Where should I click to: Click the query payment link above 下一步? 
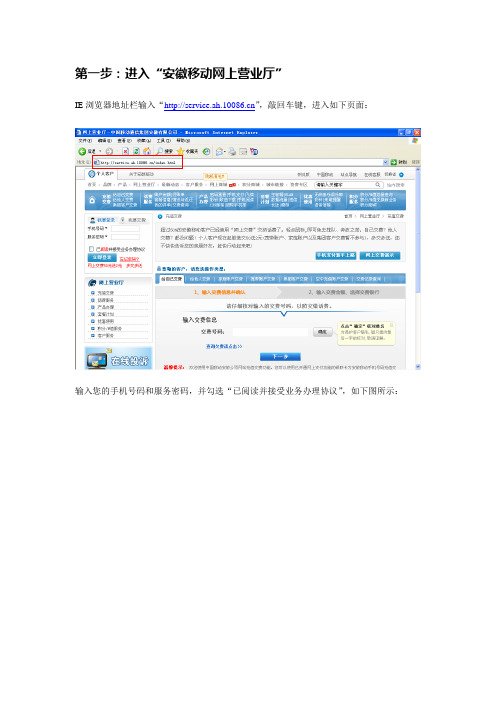224,347
